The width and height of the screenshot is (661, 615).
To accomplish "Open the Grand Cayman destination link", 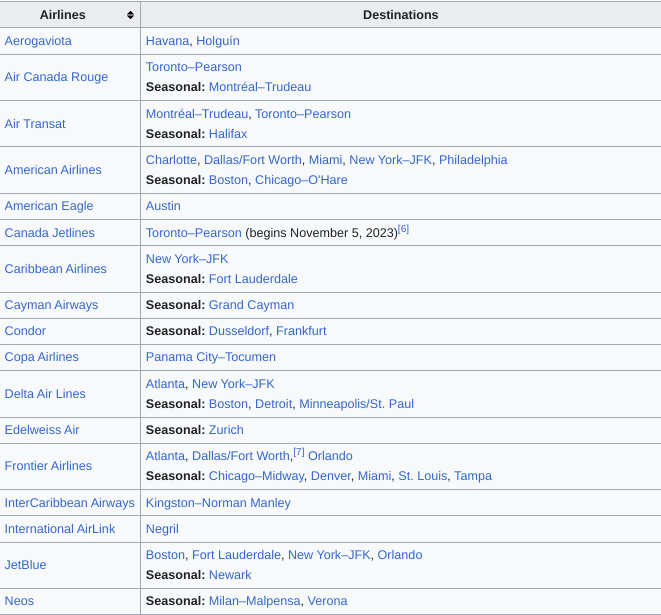I will click(251, 305).
